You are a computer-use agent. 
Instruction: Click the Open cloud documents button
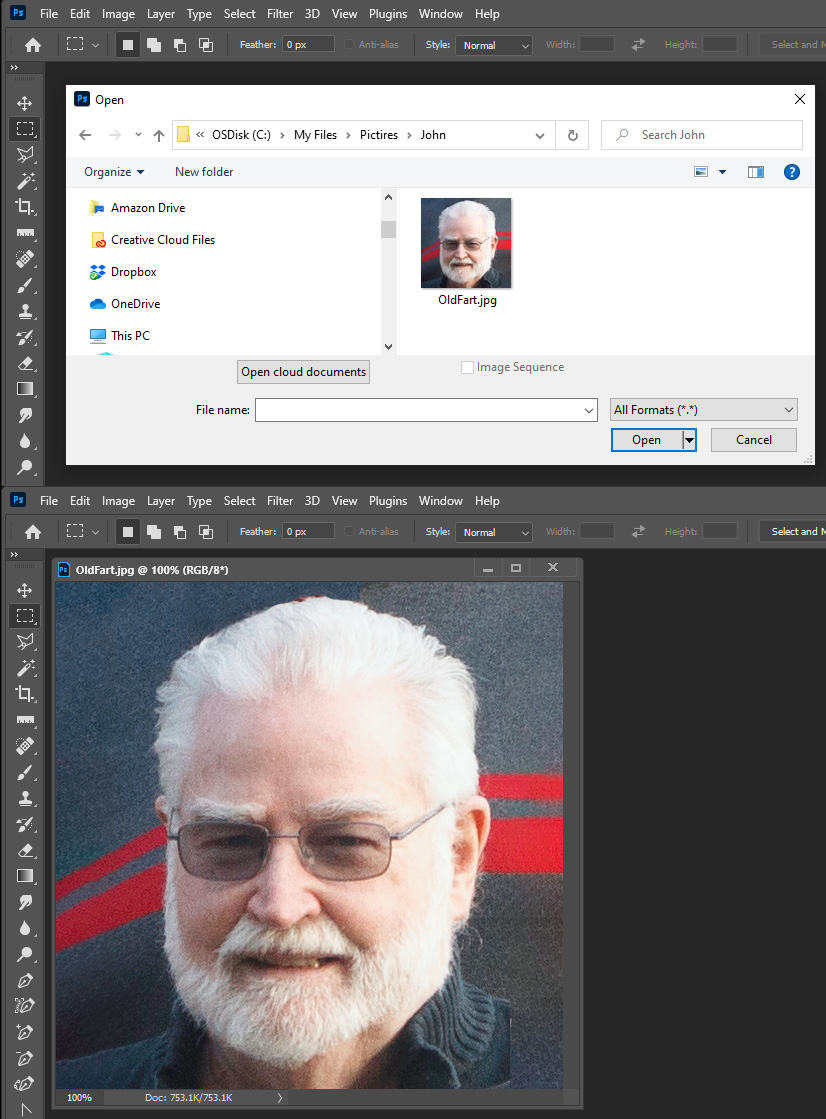point(303,371)
